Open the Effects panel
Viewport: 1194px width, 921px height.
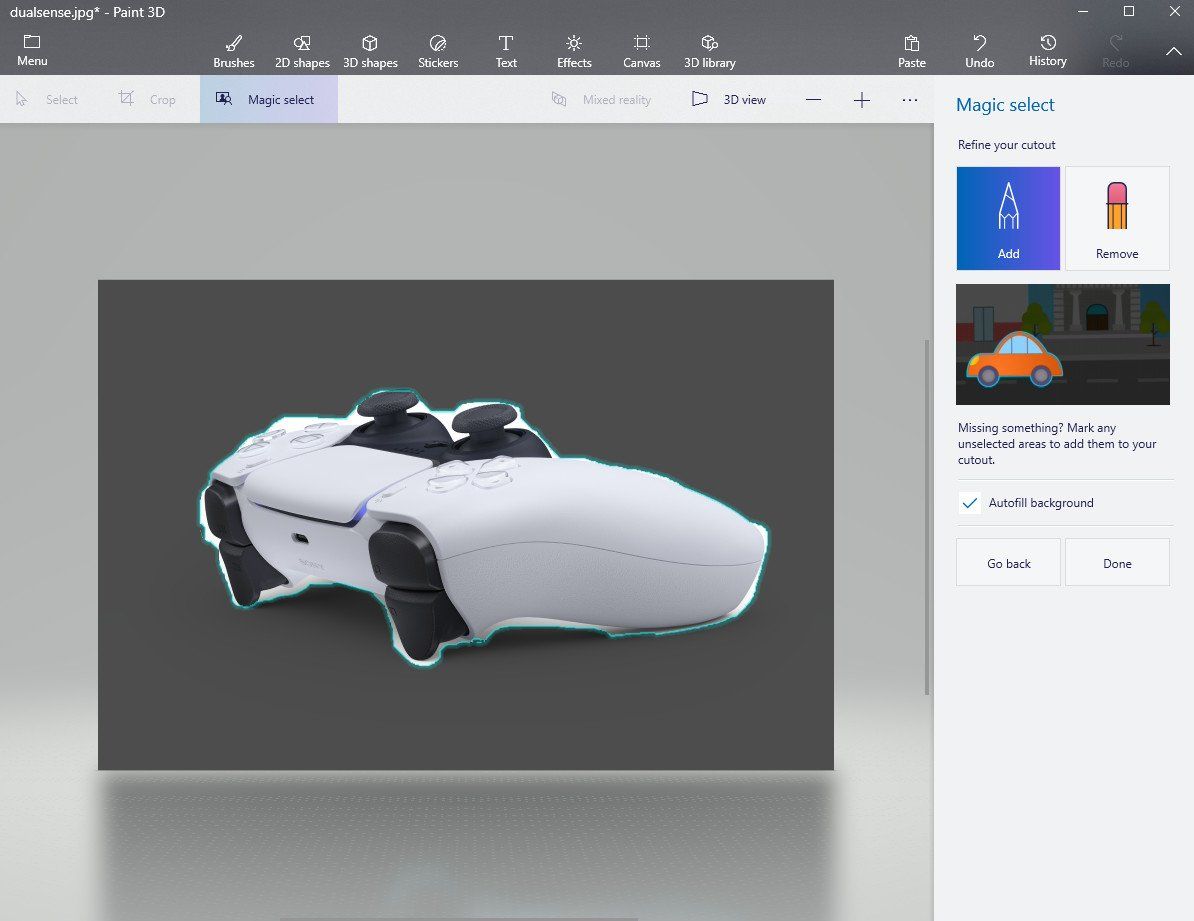click(574, 52)
